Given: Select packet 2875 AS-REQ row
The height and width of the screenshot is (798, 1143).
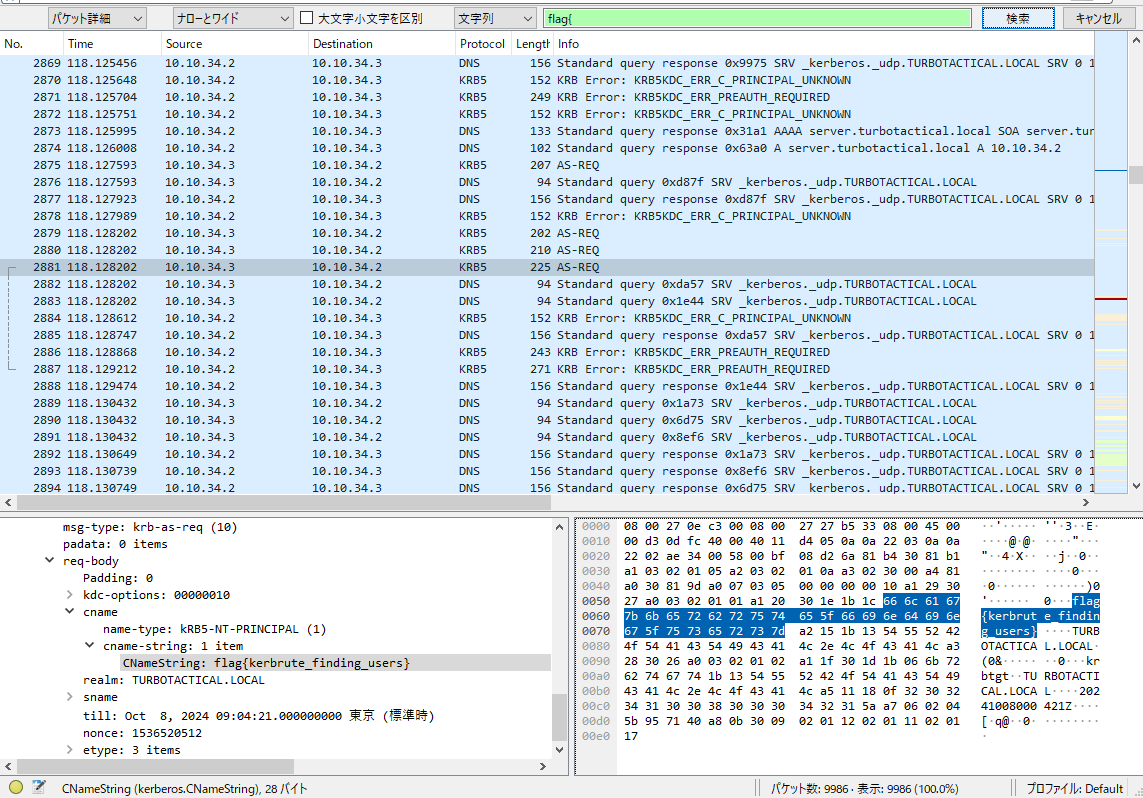Looking at the screenshot, I should pos(547,165).
